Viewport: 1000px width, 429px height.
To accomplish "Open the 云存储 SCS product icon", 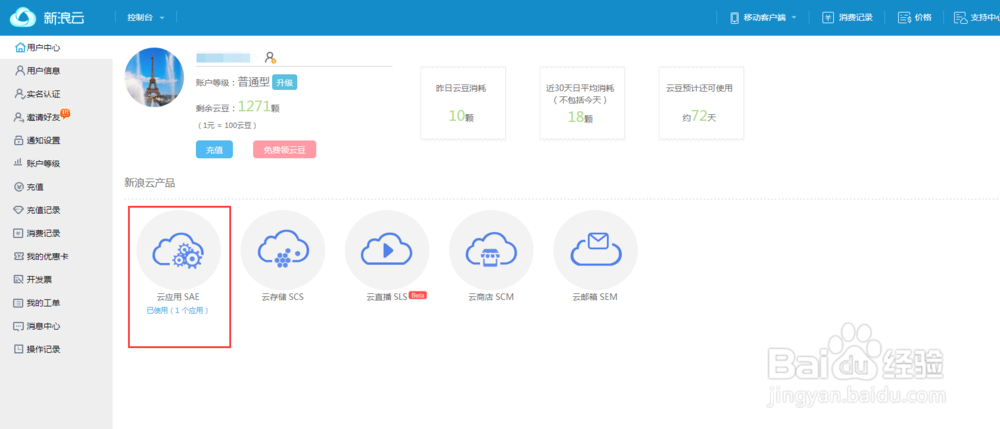I will click(x=283, y=252).
